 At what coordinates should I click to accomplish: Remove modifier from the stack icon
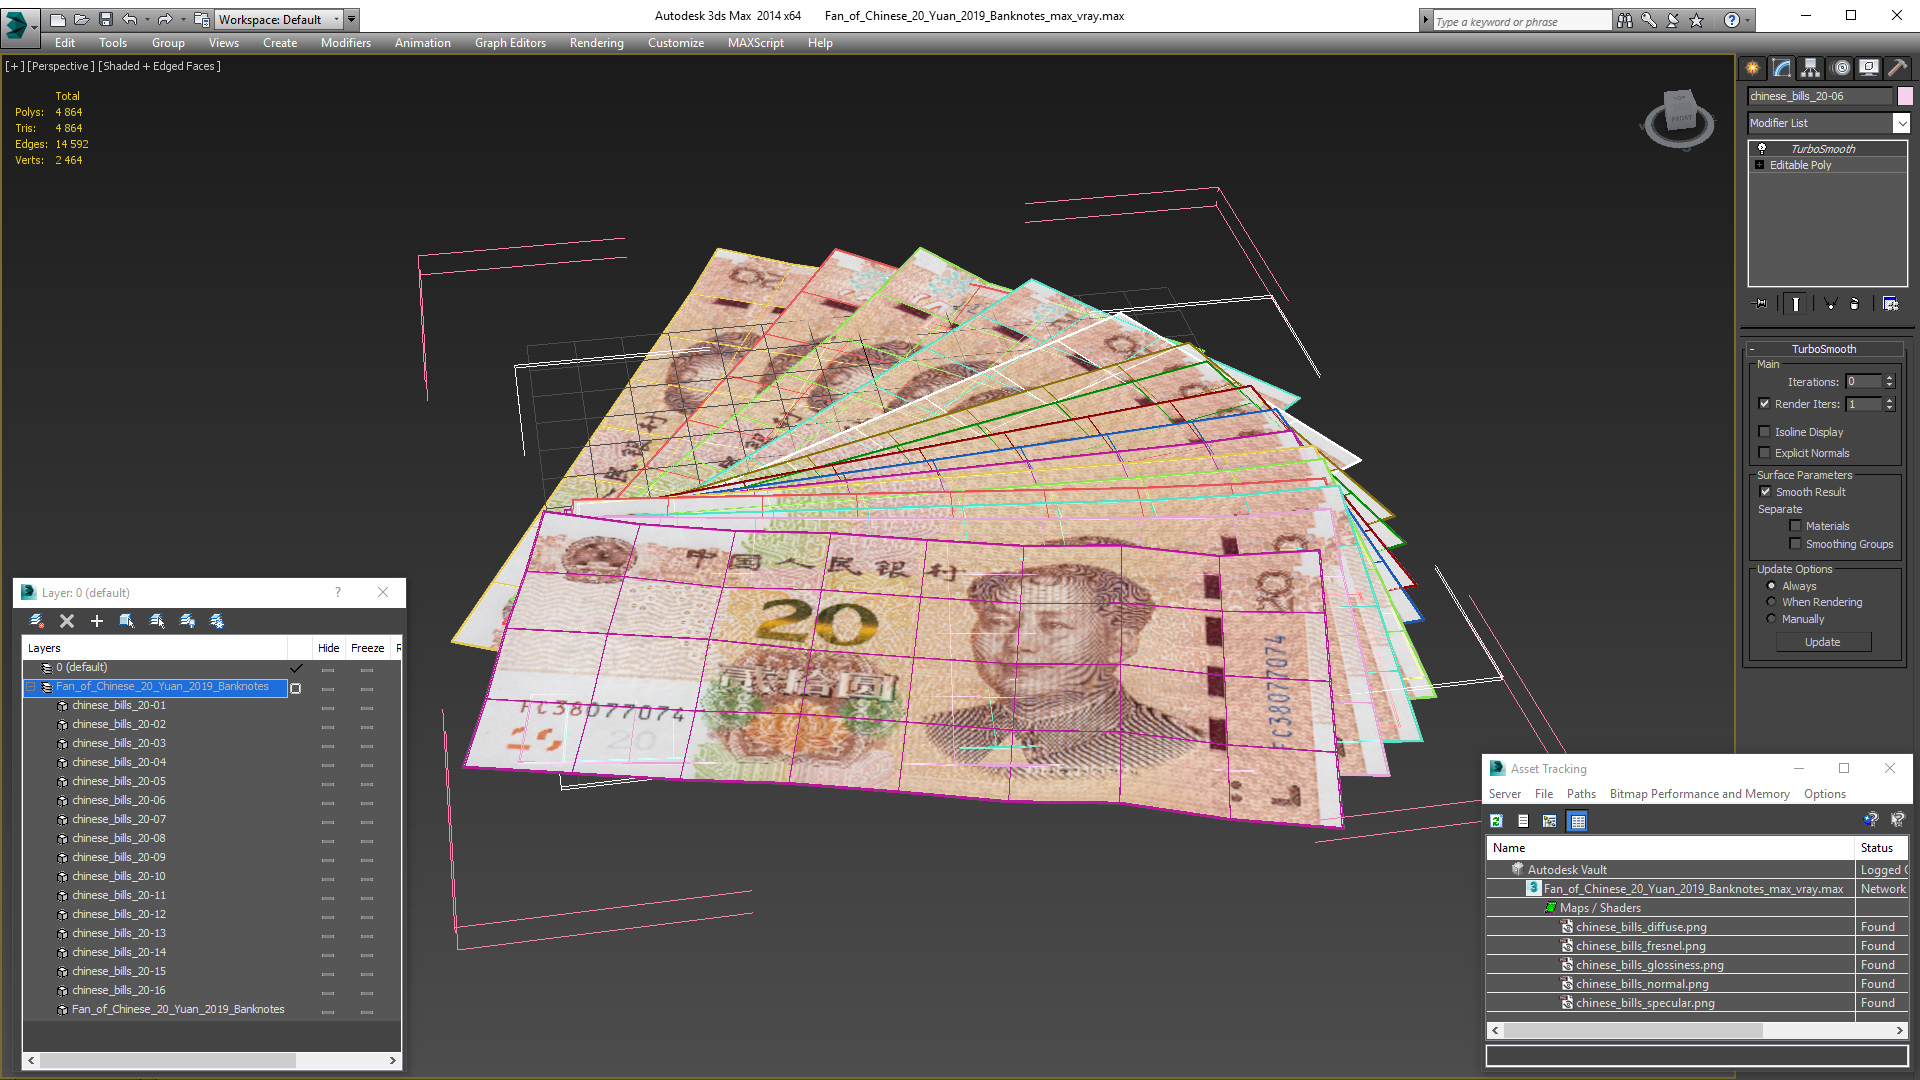pos(1855,304)
